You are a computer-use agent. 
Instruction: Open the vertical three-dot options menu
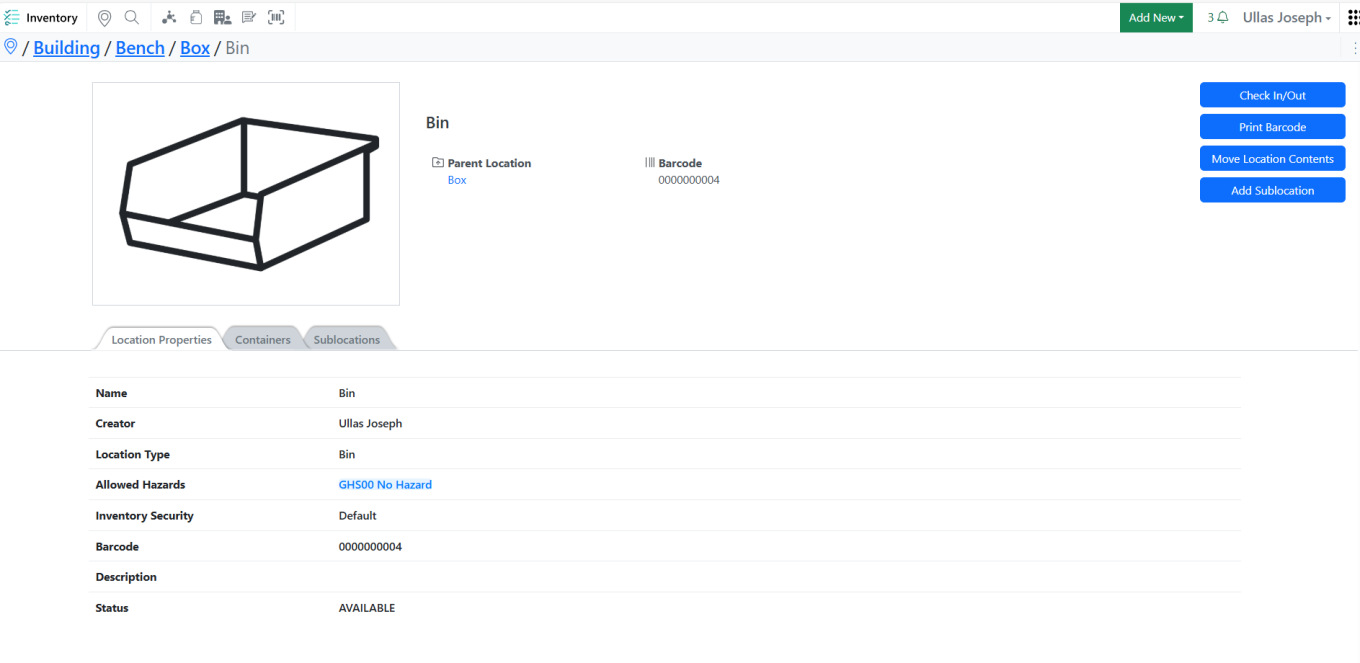pos(1355,48)
